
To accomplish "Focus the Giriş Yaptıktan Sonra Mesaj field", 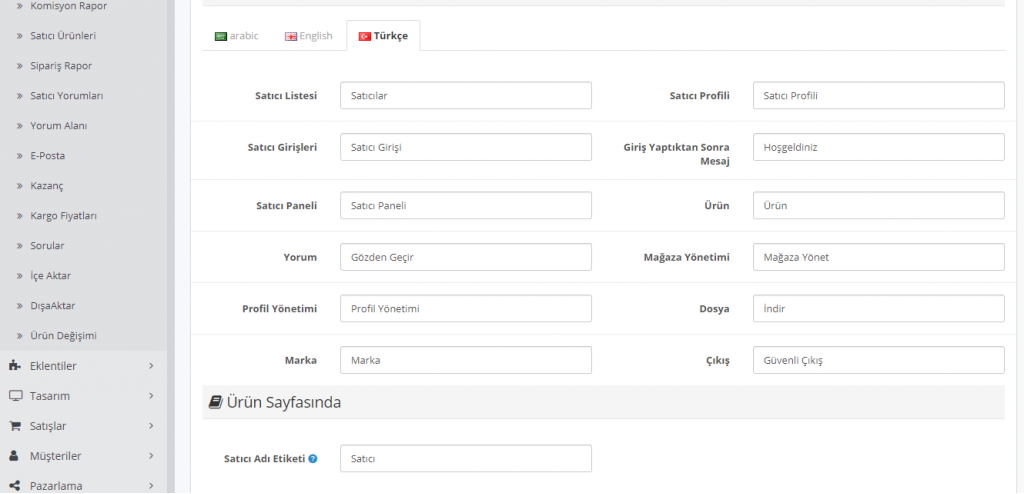I will 877,147.
